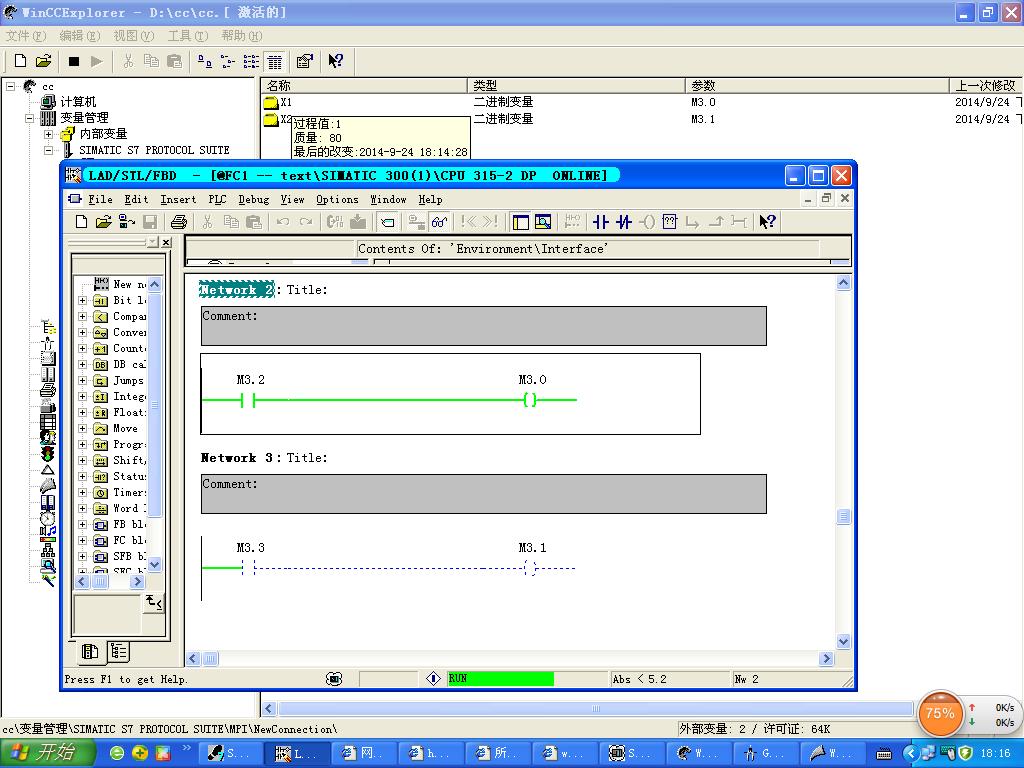Image resolution: width=1024 pixels, height=768 pixels.
Task: Select the M3.2 contact in Network 2
Action: (248, 400)
